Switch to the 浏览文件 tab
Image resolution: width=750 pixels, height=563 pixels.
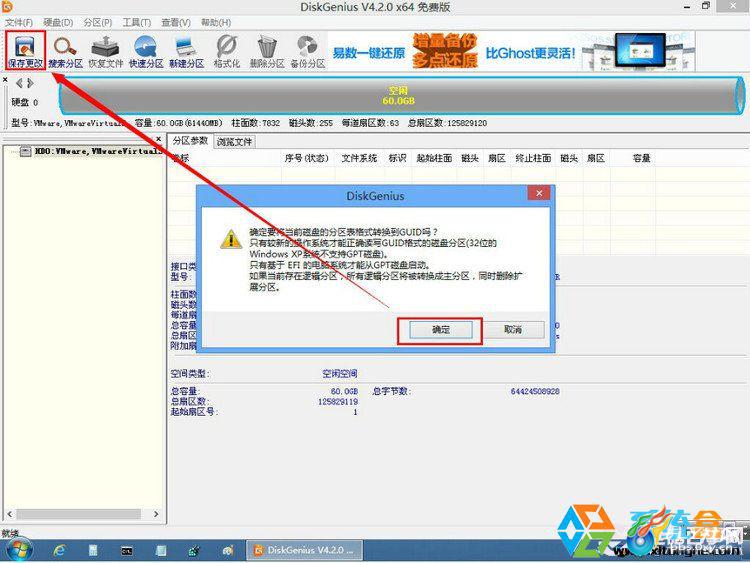pyautogui.click(x=234, y=142)
